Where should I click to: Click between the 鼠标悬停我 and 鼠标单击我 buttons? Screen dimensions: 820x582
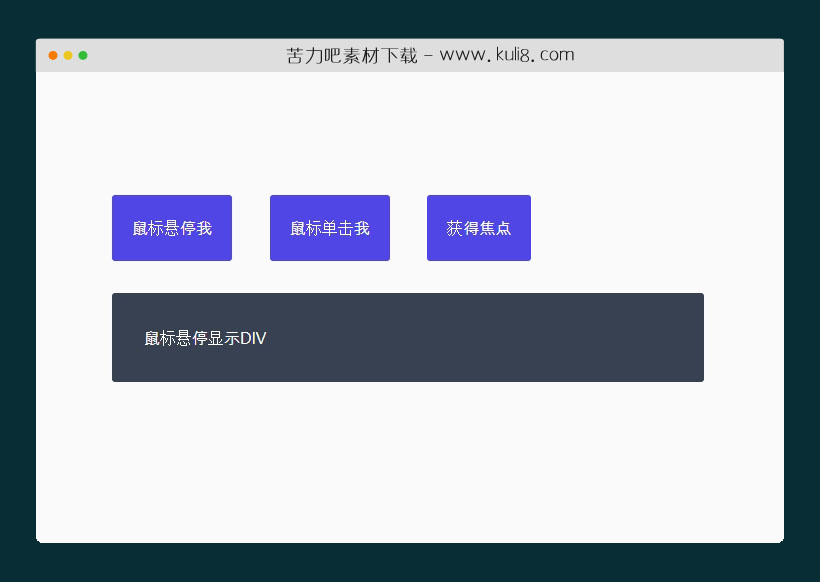tap(250, 227)
